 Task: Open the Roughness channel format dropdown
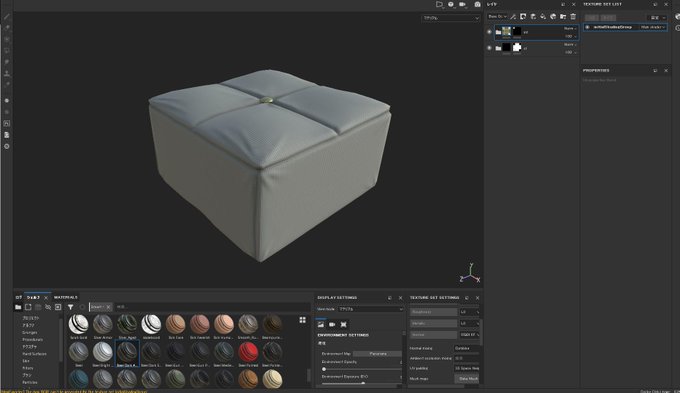[470, 312]
